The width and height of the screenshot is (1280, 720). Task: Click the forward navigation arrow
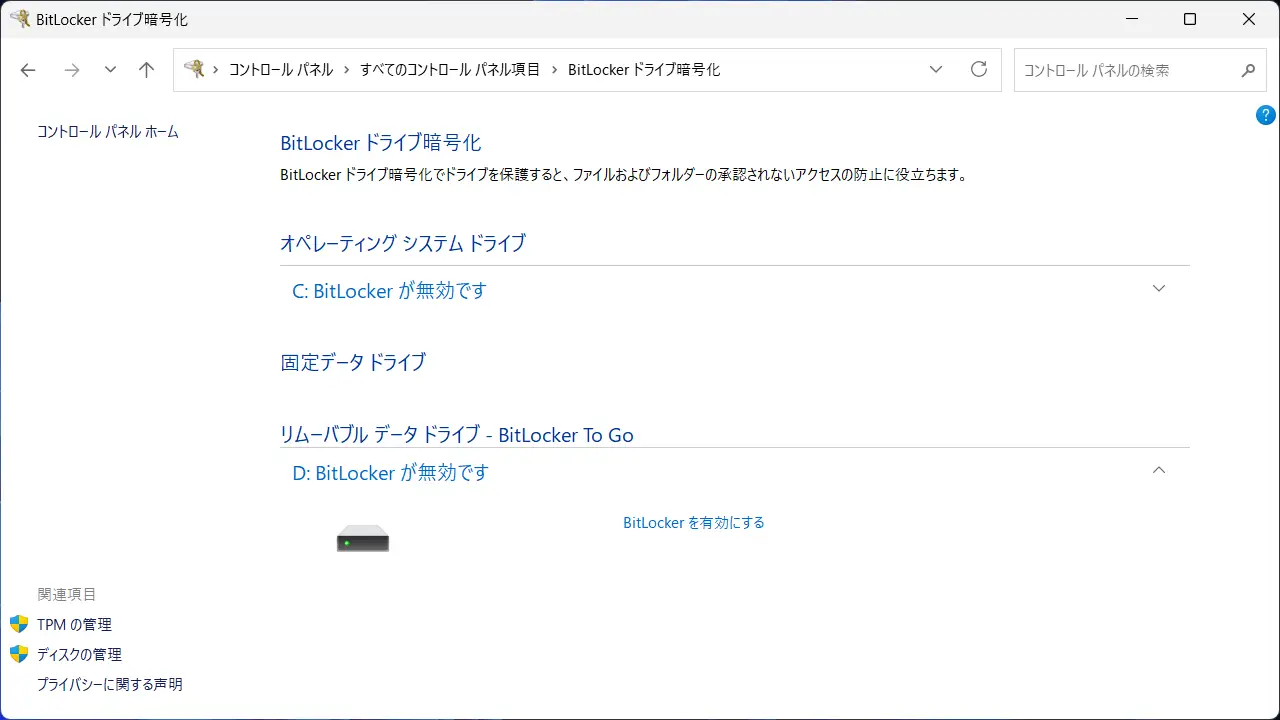pos(71,70)
